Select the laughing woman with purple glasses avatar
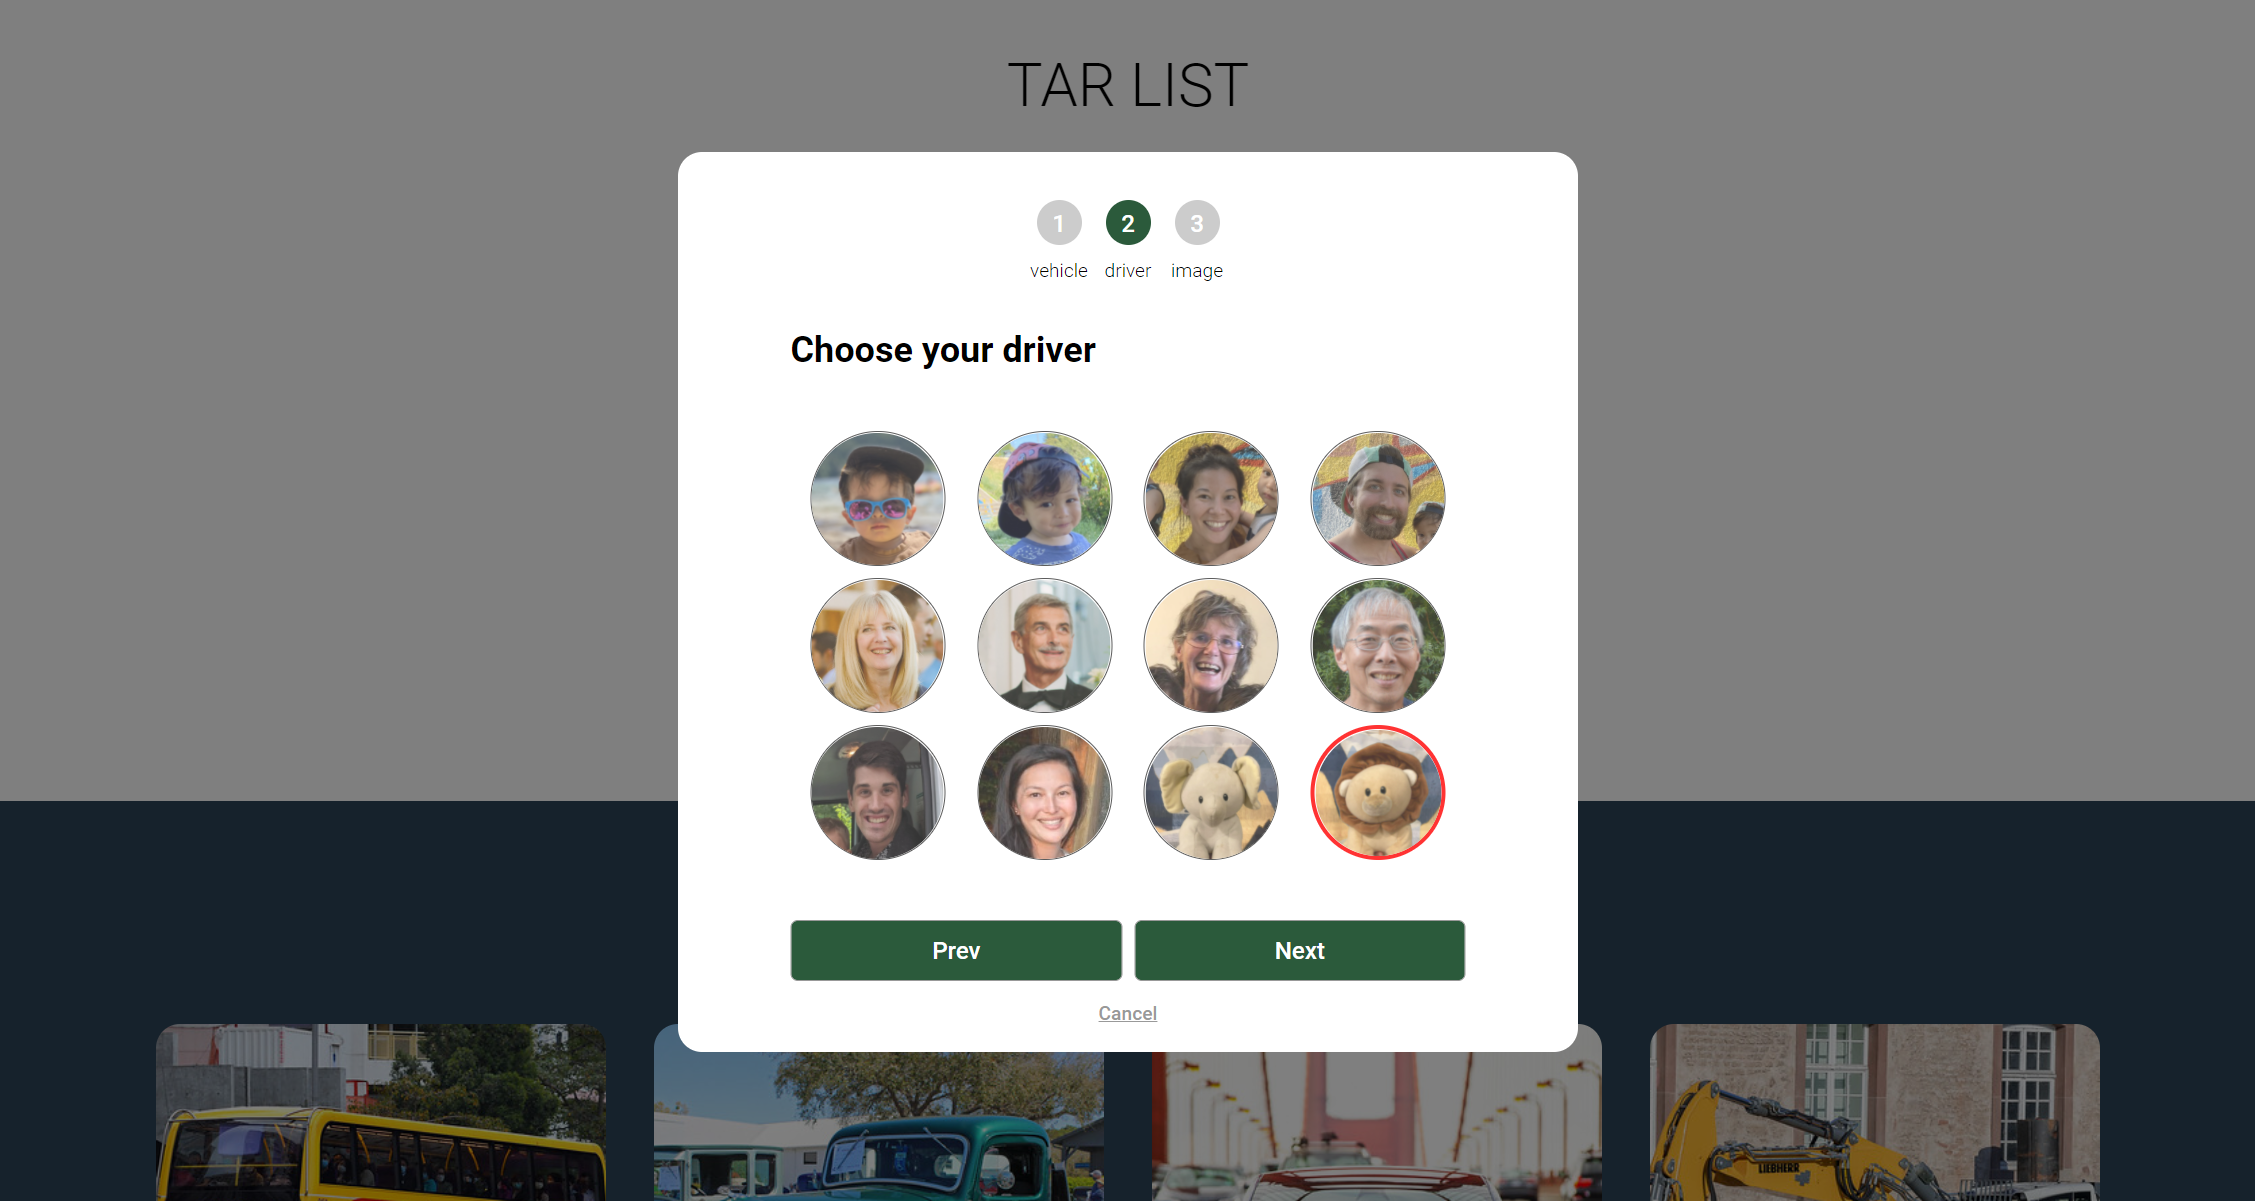This screenshot has width=2255, height=1201. 1211,645
